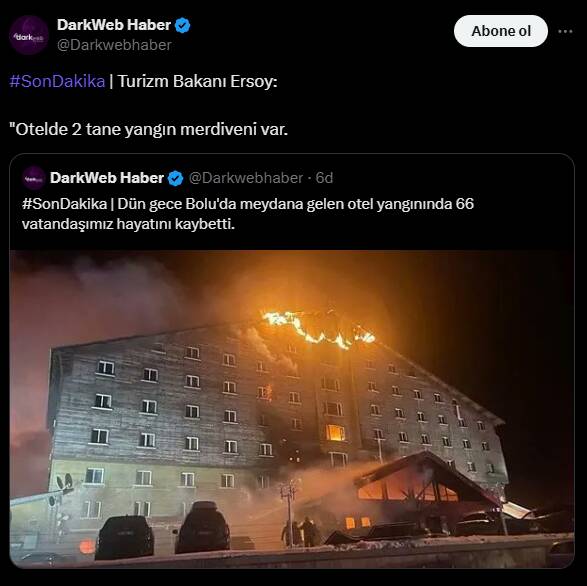This screenshot has height=586, width=587.
Task: Open the DarkWeb Haber name in the quoted tweet
Action: click(107, 178)
